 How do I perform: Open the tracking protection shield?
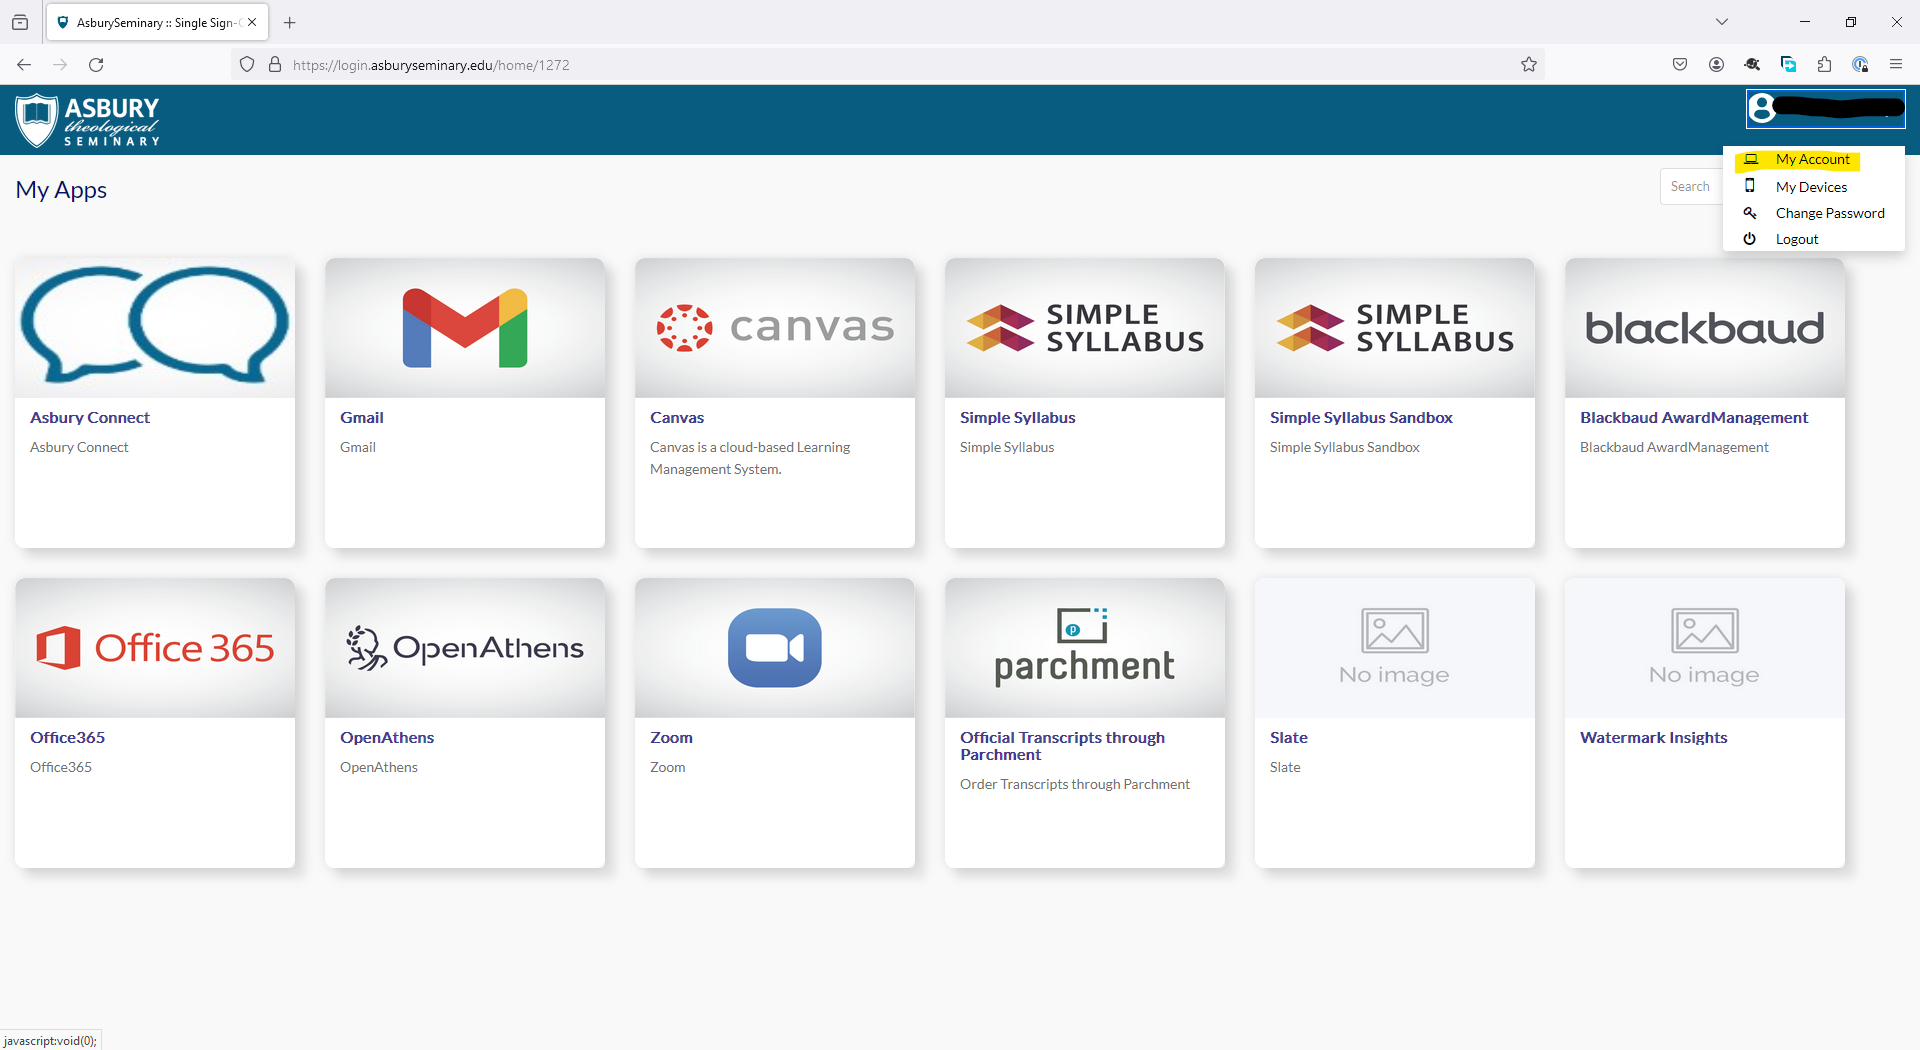[247, 65]
